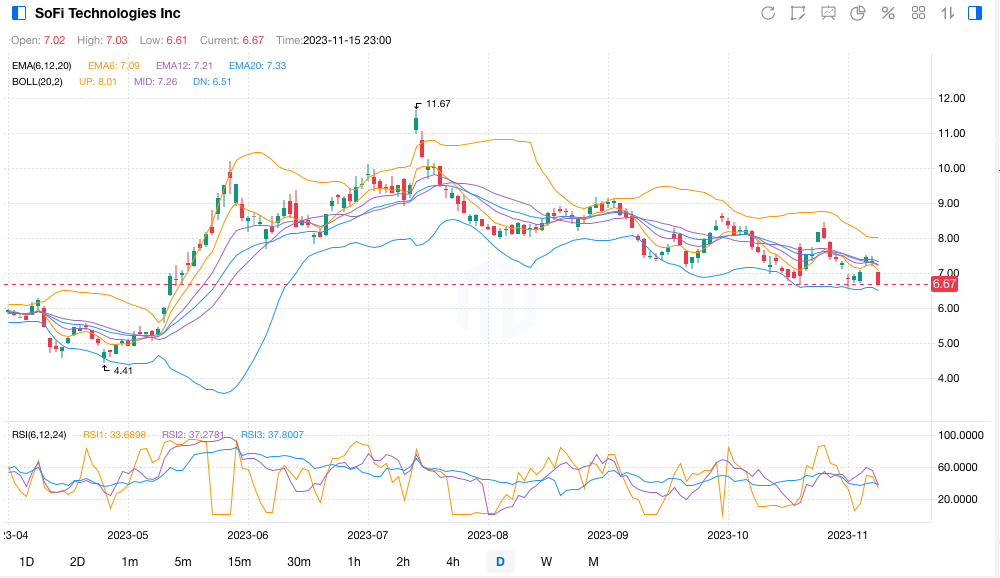The image size is (1000, 578).
Task: Open the four-square grid layout icon
Action: coord(919,13)
